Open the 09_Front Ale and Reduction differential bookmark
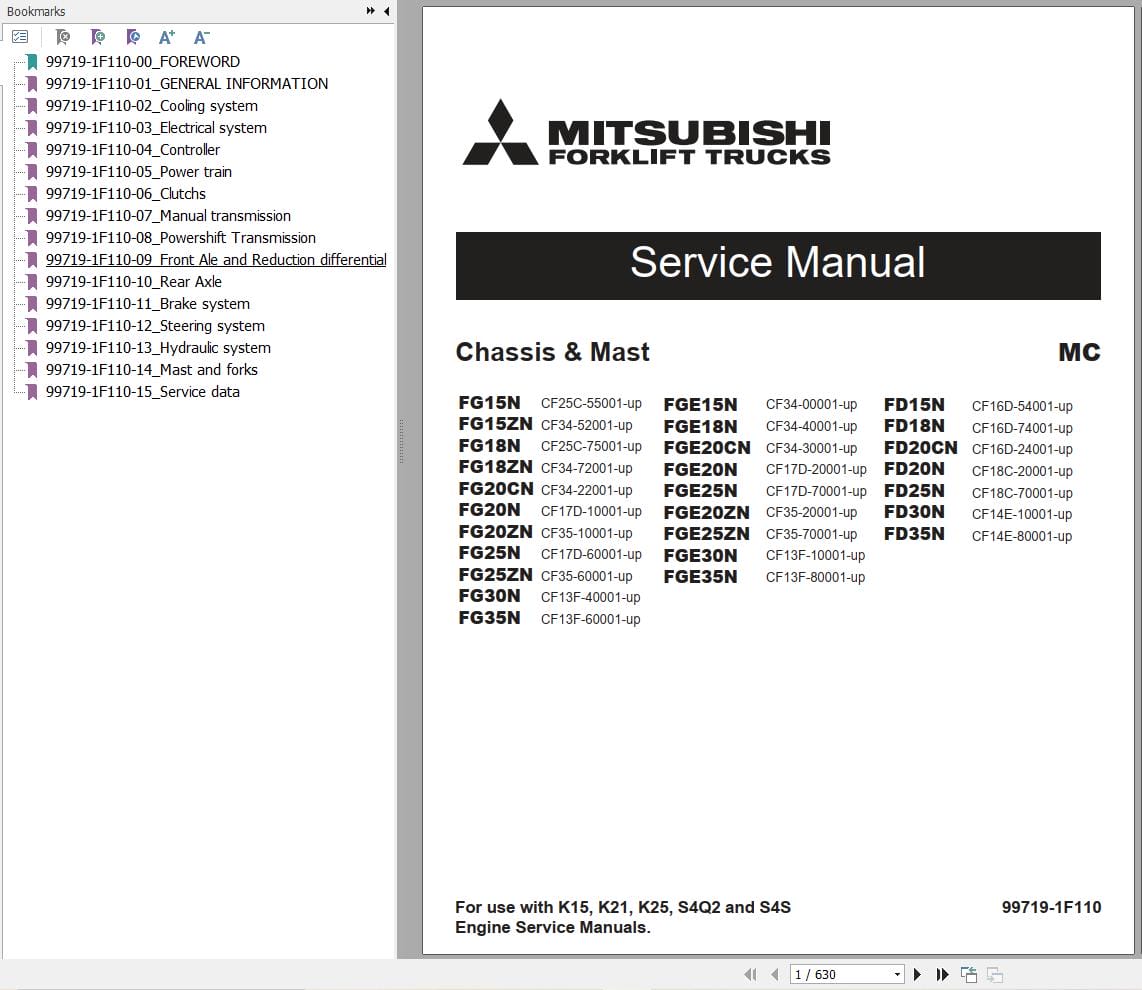The width and height of the screenshot is (1142, 990). coord(216,259)
